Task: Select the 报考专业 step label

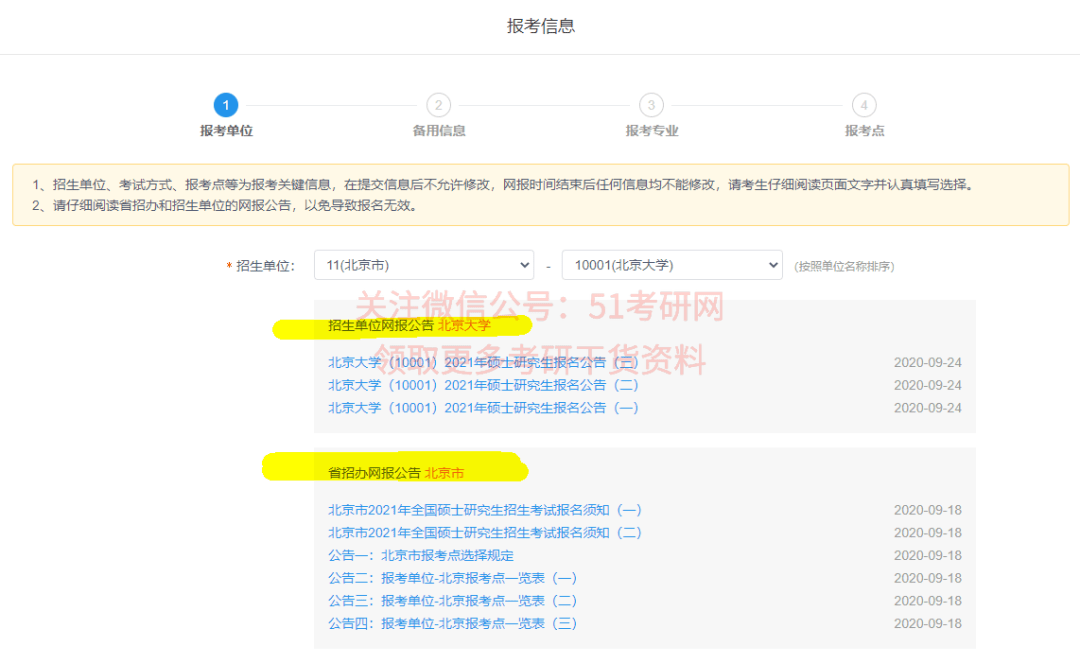Action: coord(652,131)
